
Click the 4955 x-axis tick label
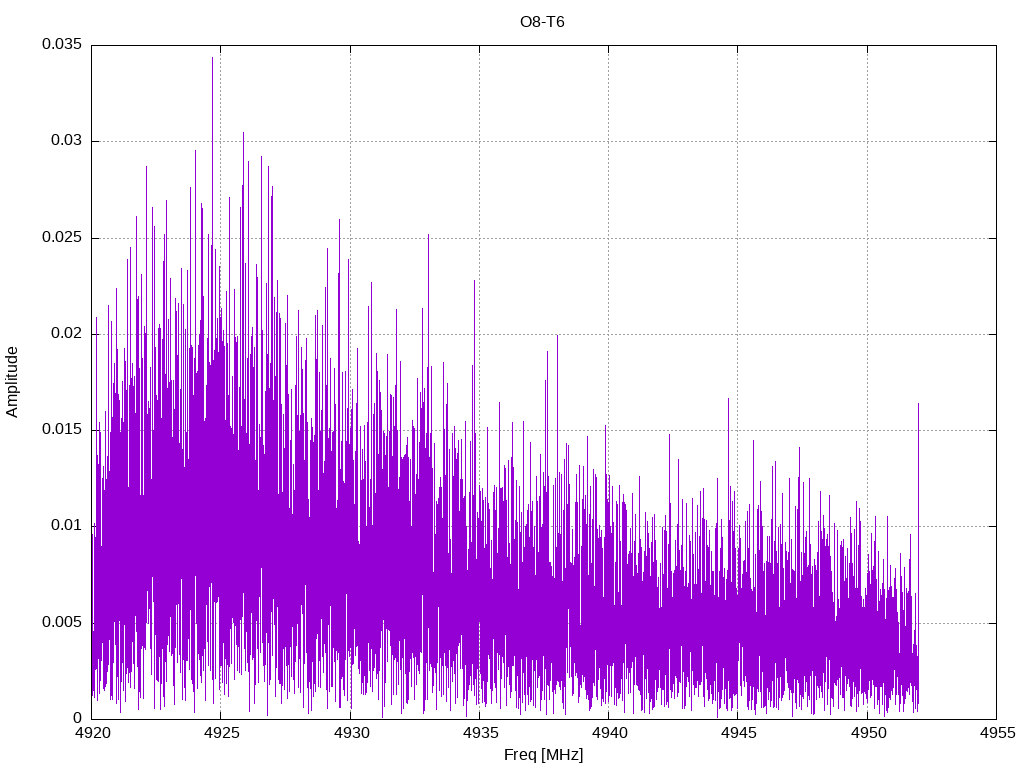pyautogui.click(x=996, y=733)
